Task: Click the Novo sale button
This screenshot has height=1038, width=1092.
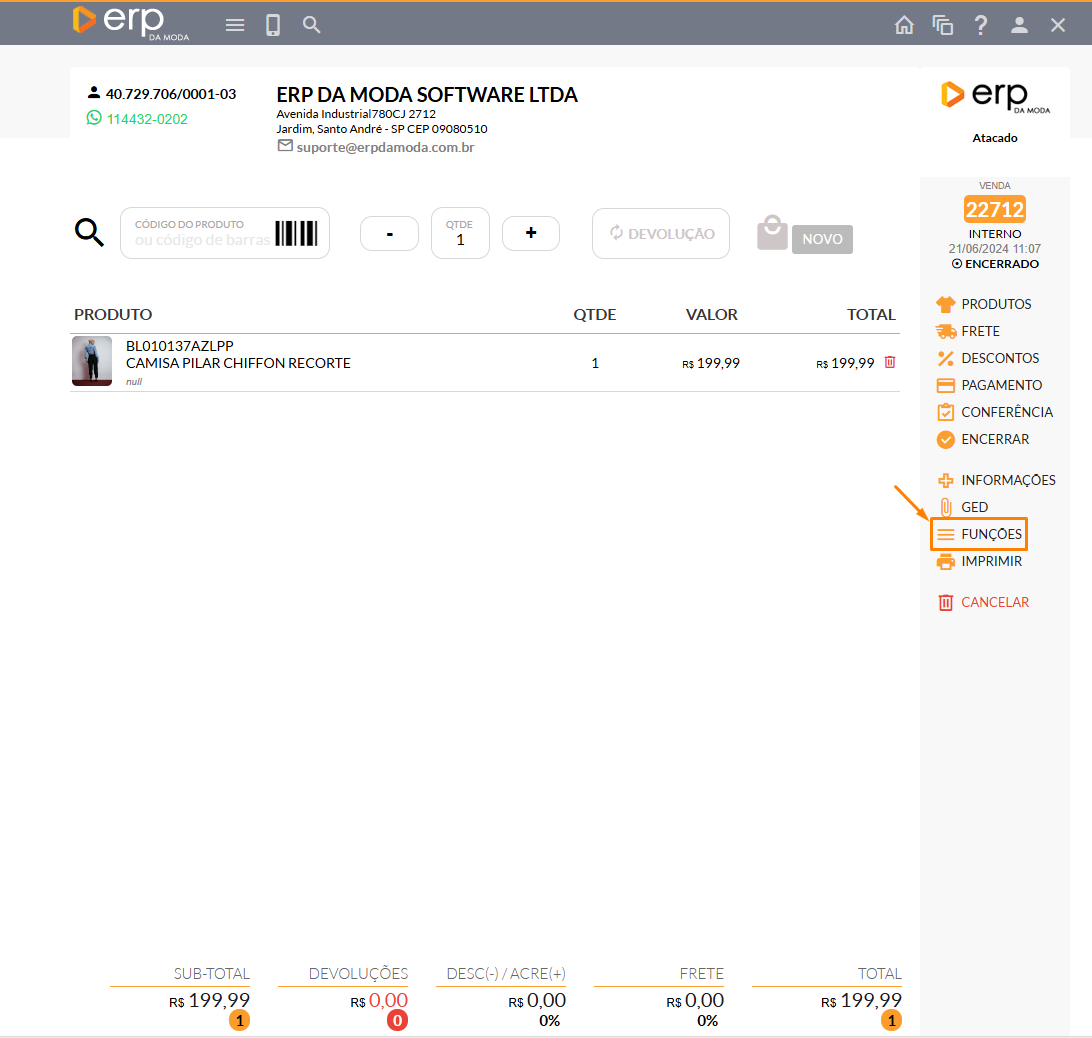Action: [x=821, y=240]
